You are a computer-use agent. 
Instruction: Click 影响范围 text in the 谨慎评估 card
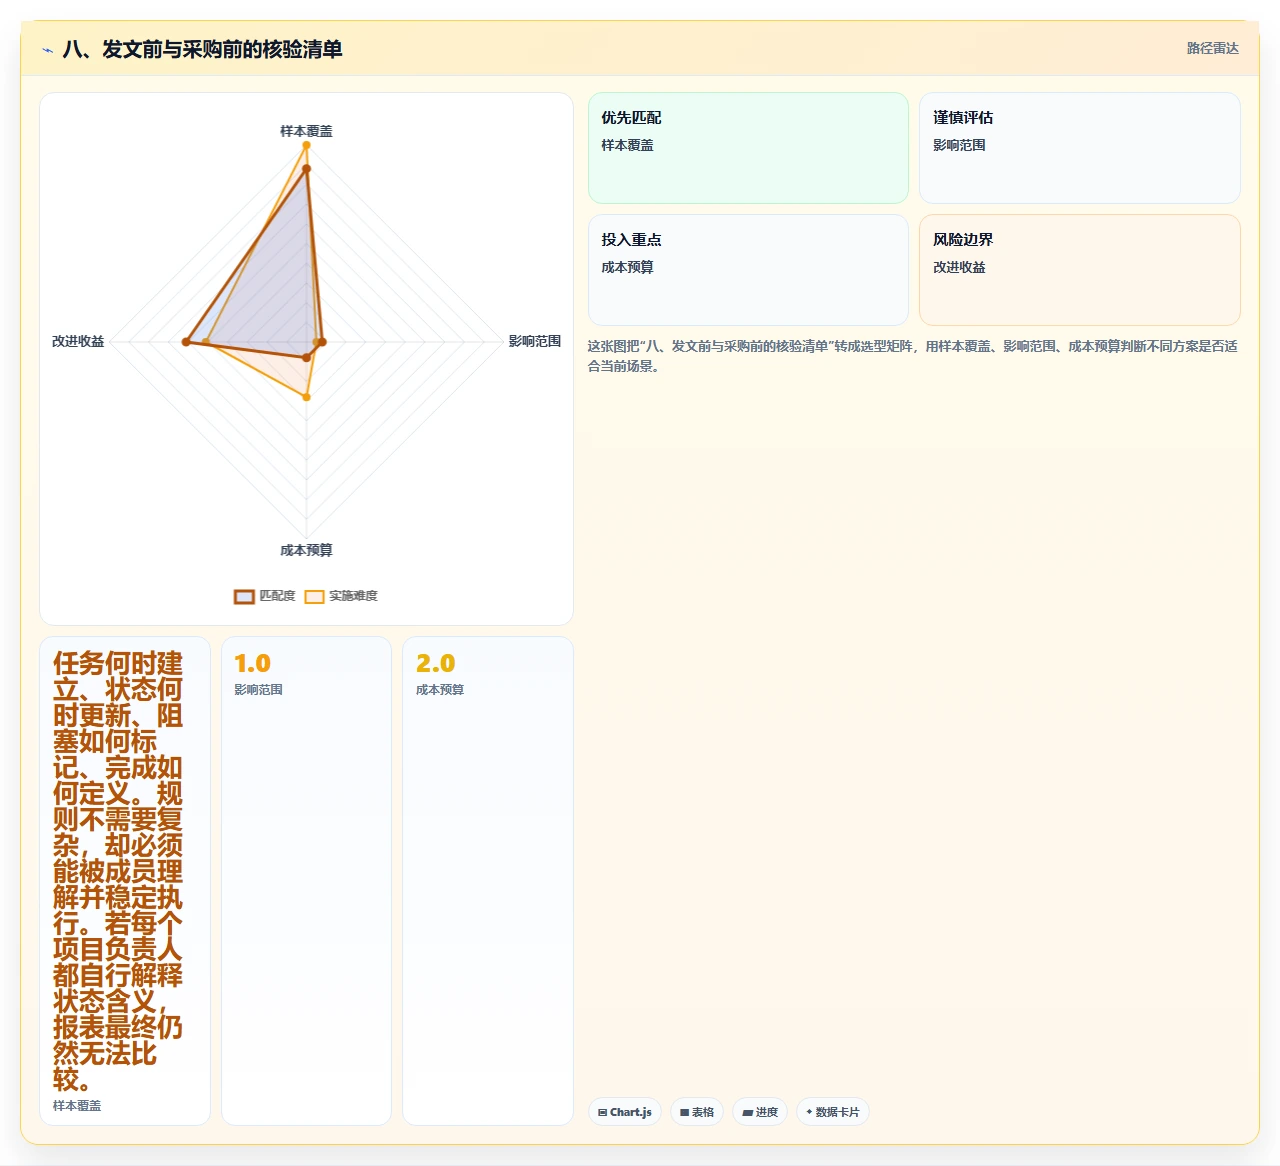coord(959,145)
